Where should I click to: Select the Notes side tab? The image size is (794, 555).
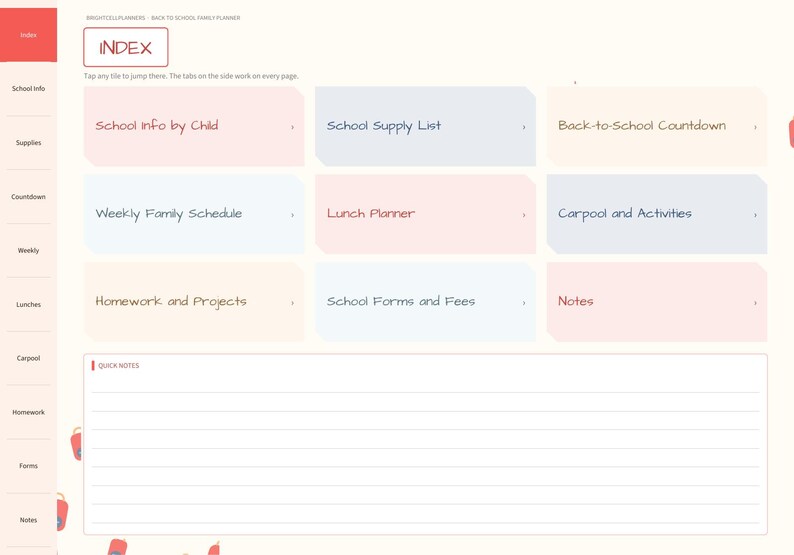pyautogui.click(x=28, y=520)
